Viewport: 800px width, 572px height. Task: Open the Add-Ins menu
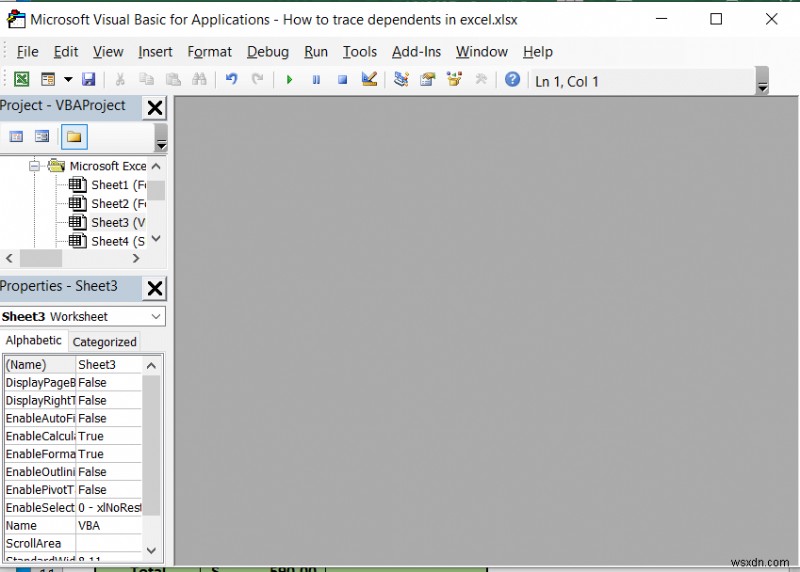point(416,52)
